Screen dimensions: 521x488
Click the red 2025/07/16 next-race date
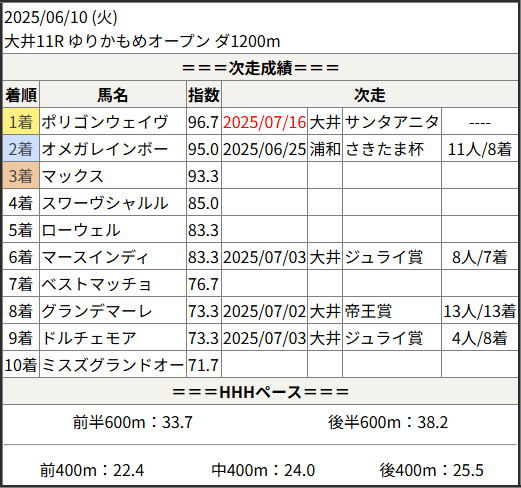[264, 122]
